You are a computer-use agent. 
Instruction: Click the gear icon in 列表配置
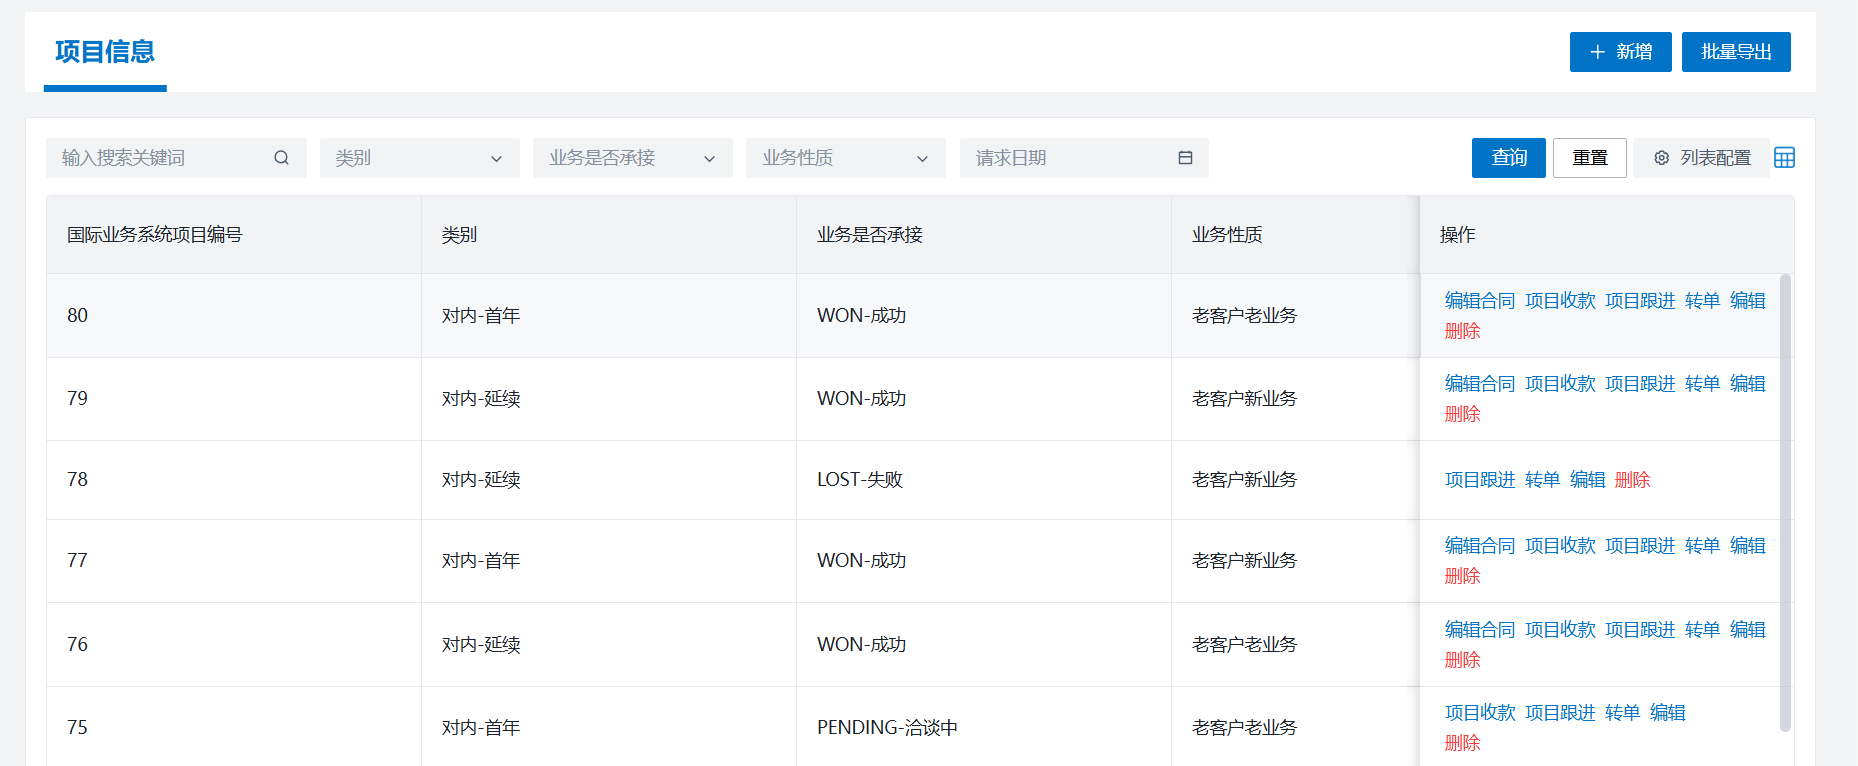coord(1661,158)
